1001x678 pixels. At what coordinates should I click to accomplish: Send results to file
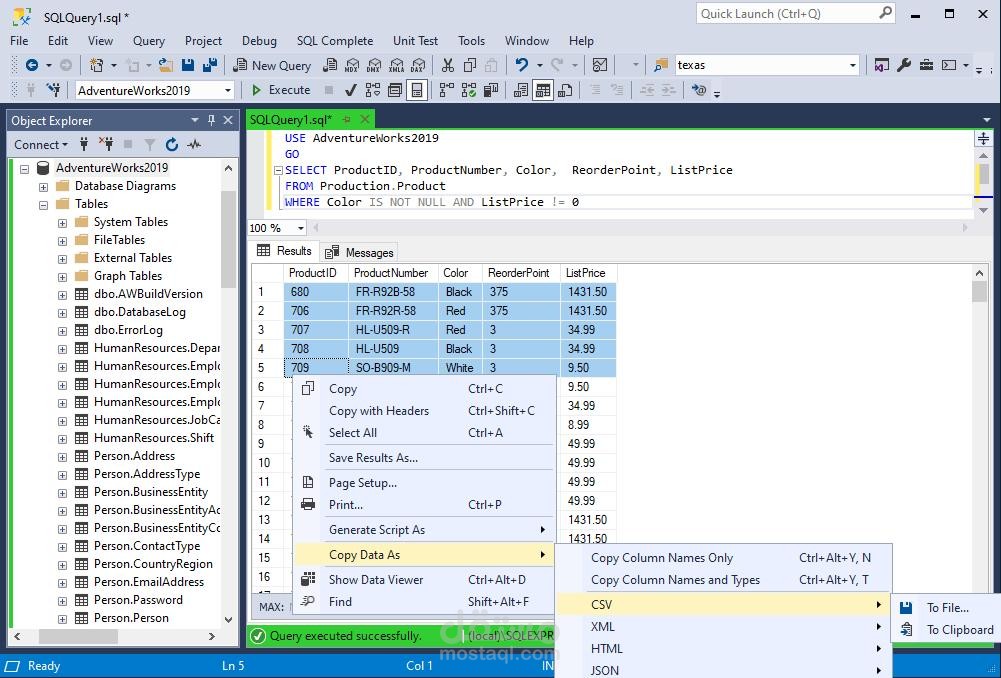(x=565, y=90)
